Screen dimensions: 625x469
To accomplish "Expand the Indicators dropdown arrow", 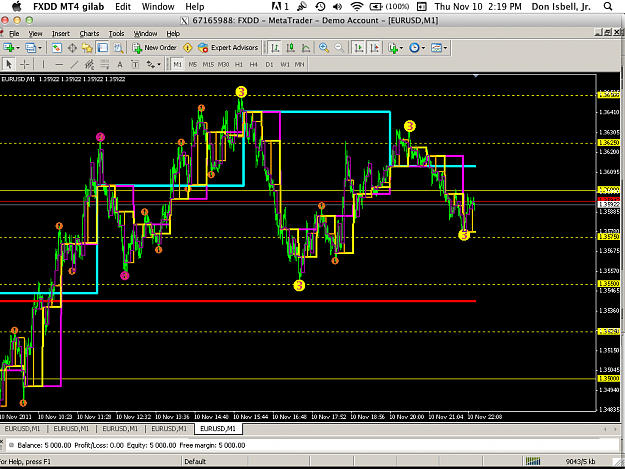I will (x=401, y=48).
